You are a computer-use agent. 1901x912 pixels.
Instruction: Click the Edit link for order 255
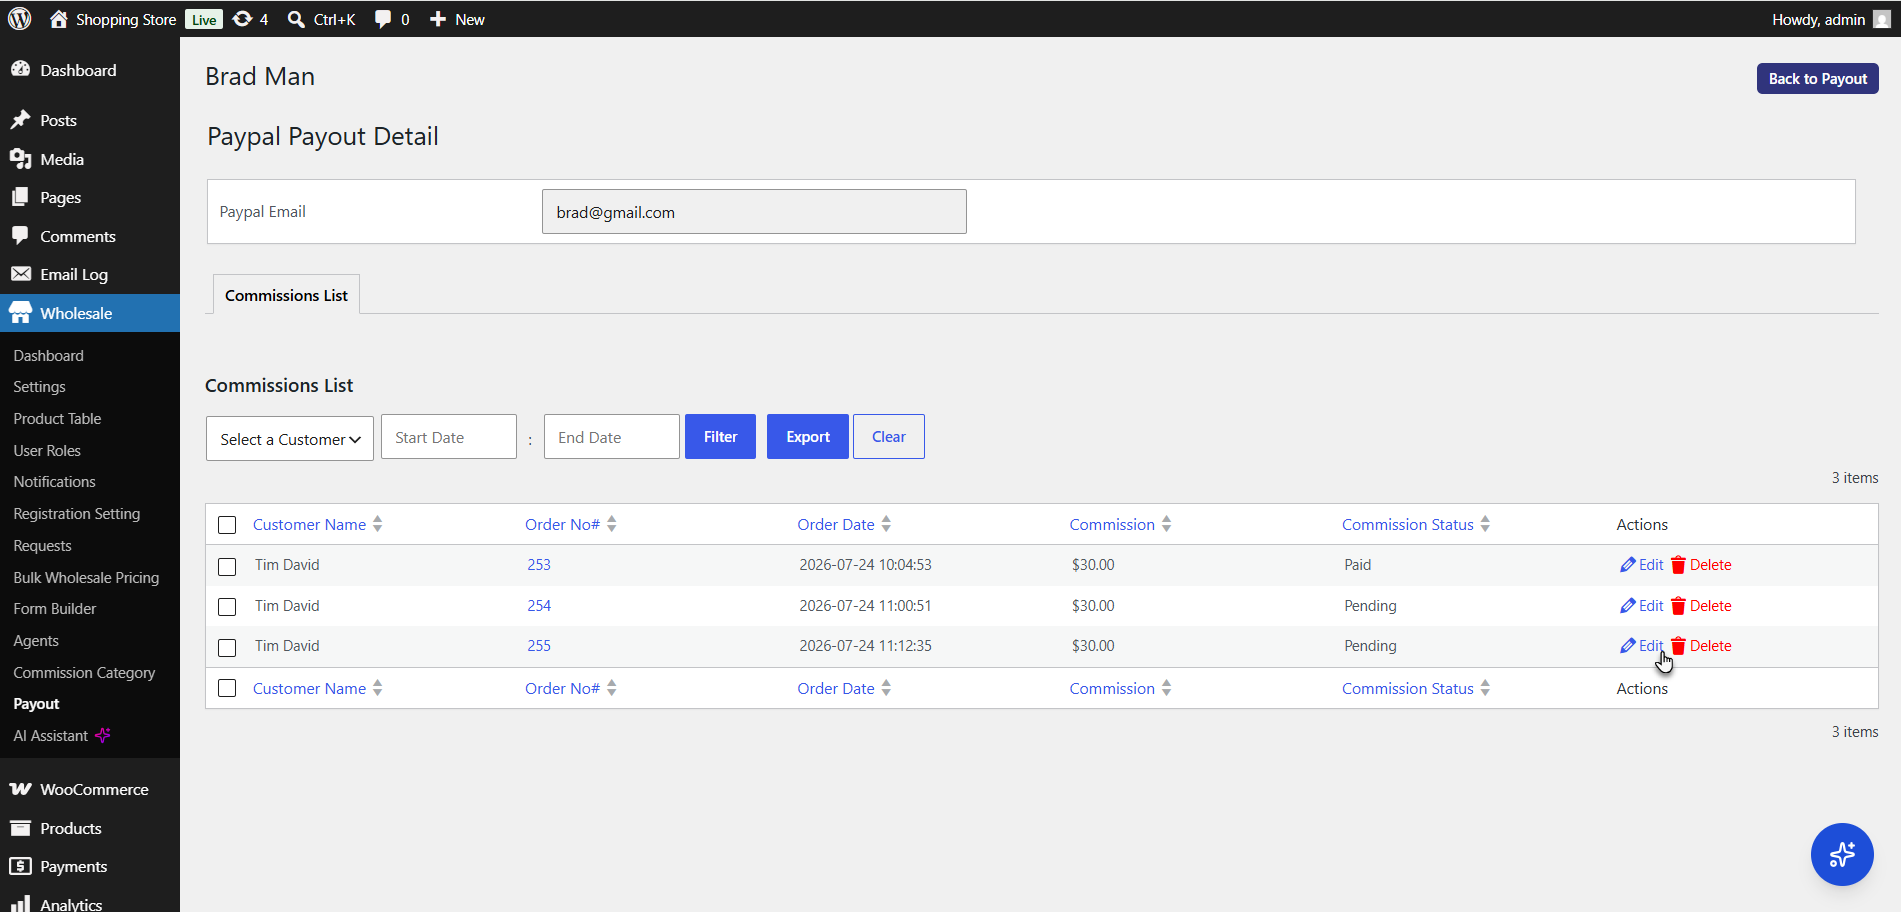1651,646
